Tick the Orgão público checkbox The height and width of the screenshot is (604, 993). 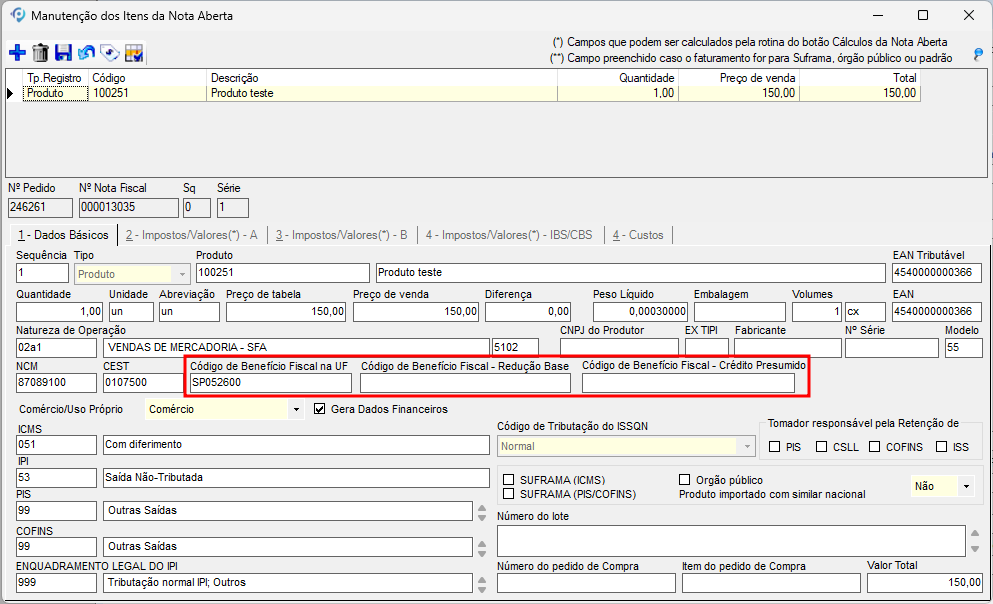coord(685,480)
